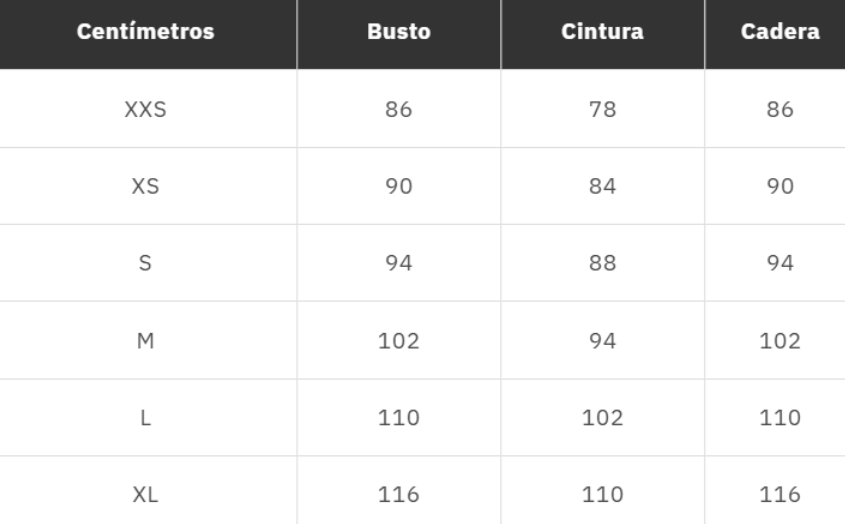Click the XS Cintura value 84

(602, 187)
